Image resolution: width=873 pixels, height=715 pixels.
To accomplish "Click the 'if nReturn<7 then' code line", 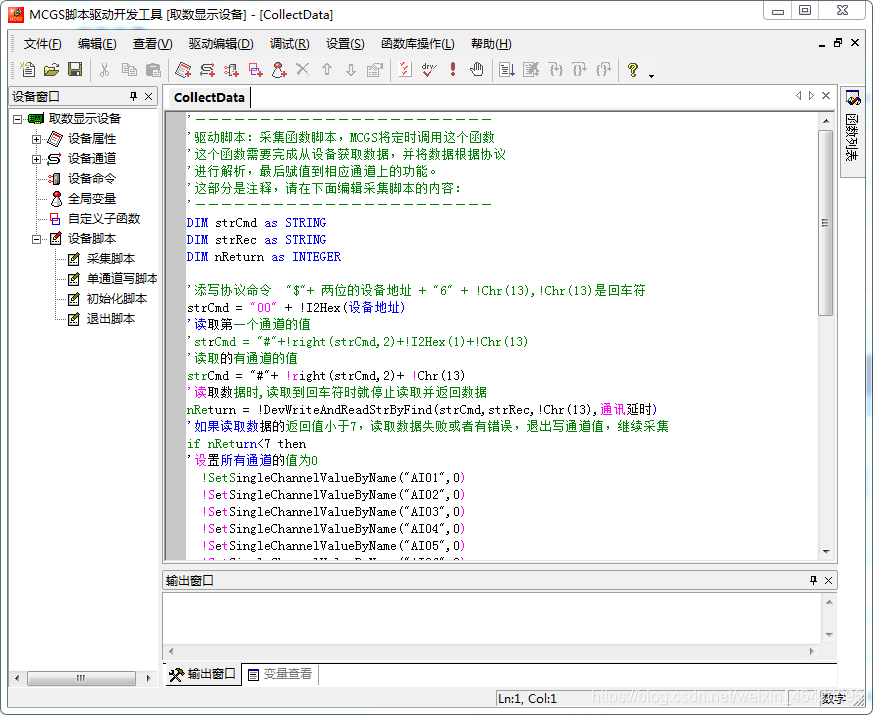I will coord(247,444).
